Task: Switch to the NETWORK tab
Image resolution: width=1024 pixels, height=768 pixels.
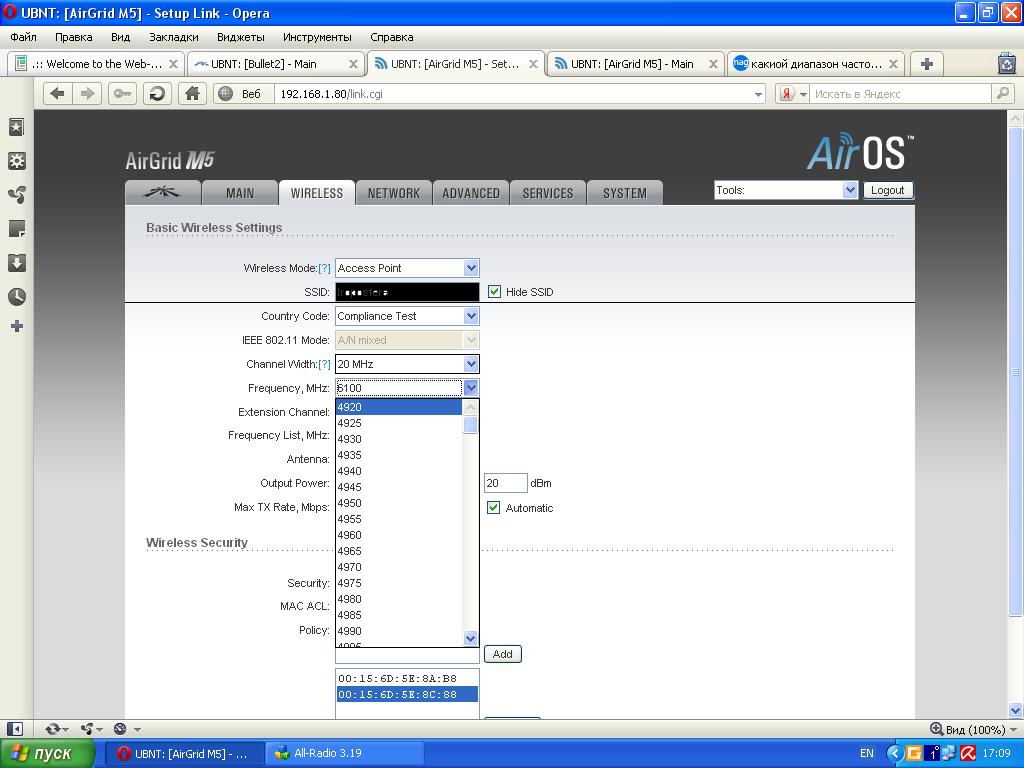Action: tap(393, 193)
